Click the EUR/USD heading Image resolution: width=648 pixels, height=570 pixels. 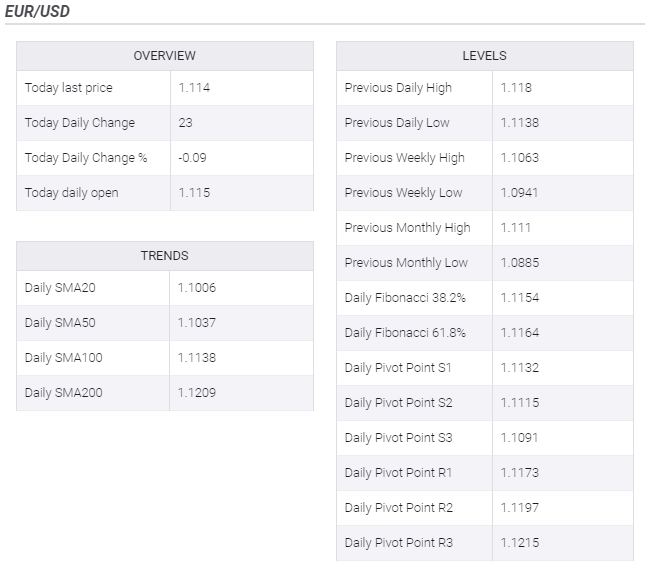tap(37, 12)
